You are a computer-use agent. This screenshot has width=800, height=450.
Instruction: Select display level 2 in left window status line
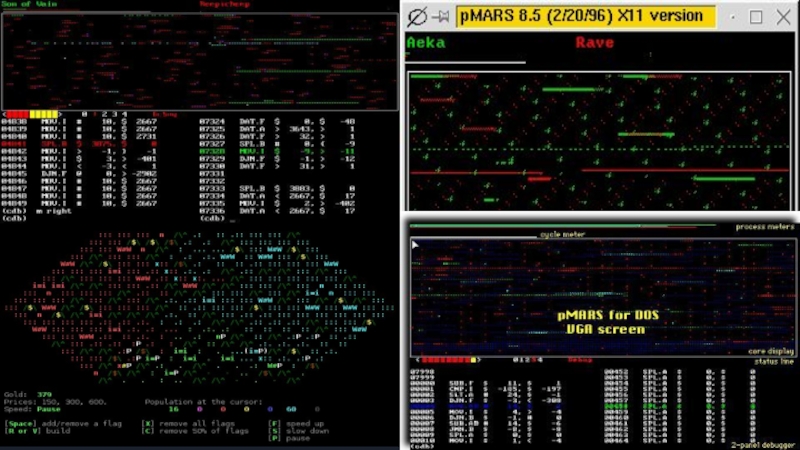105,114
